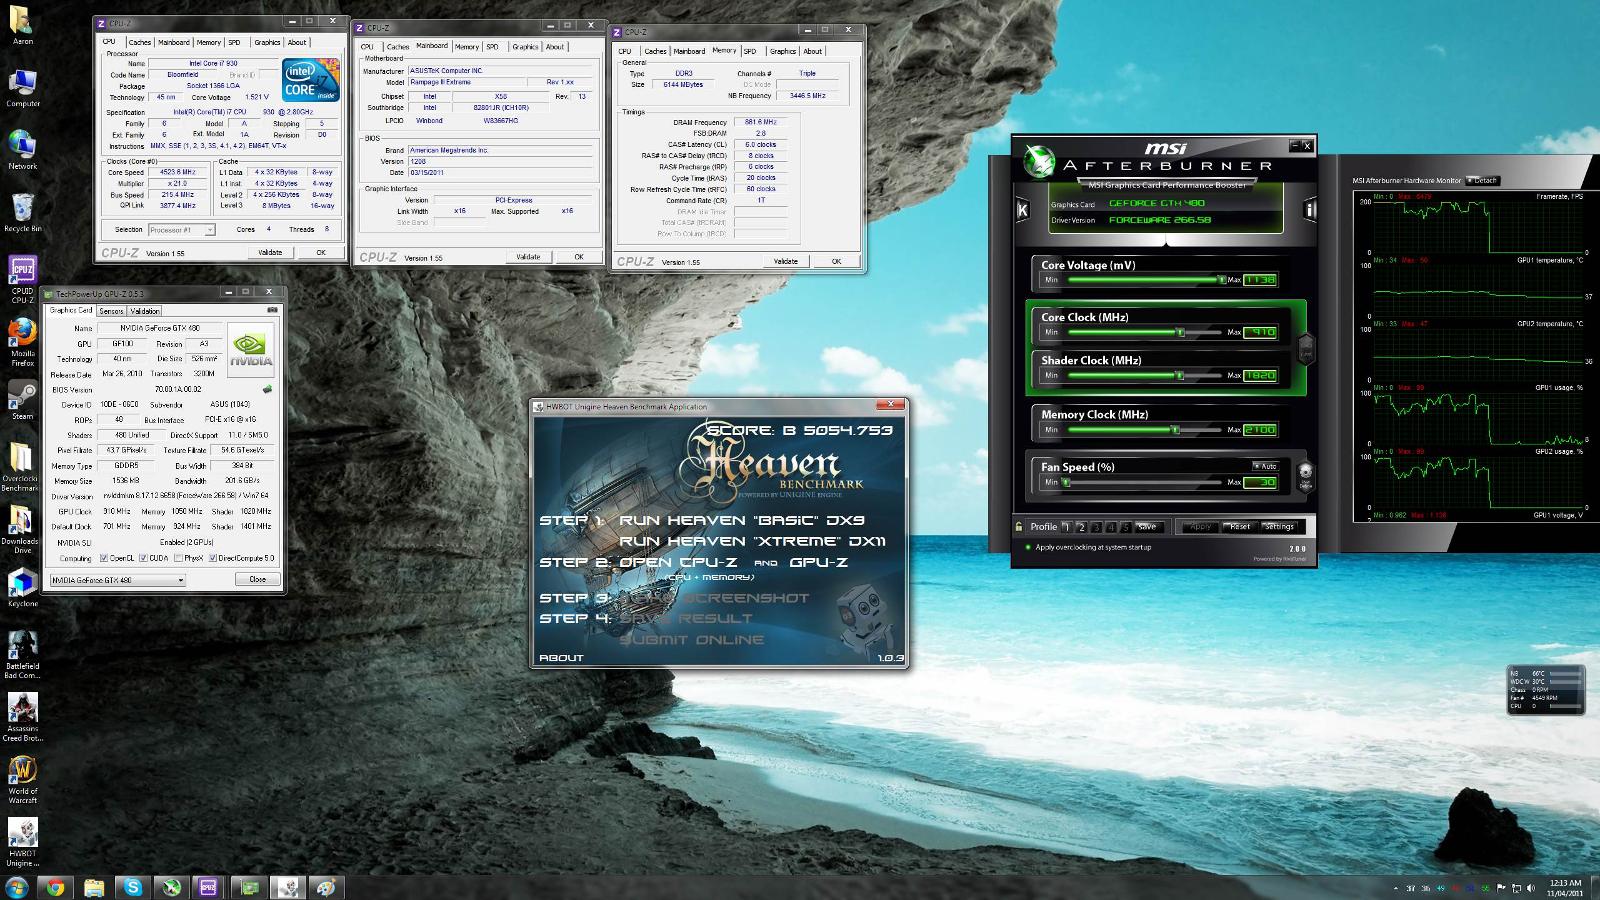Switch to the Sensors tab in GPU-Z
Screen dimensions: 1600x900
[111, 311]
